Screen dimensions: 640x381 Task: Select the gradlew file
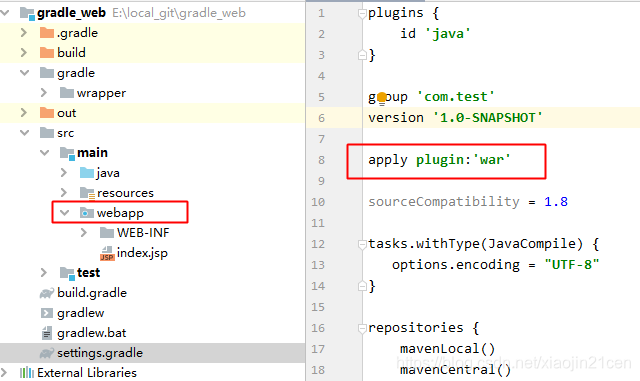(80, 313)
